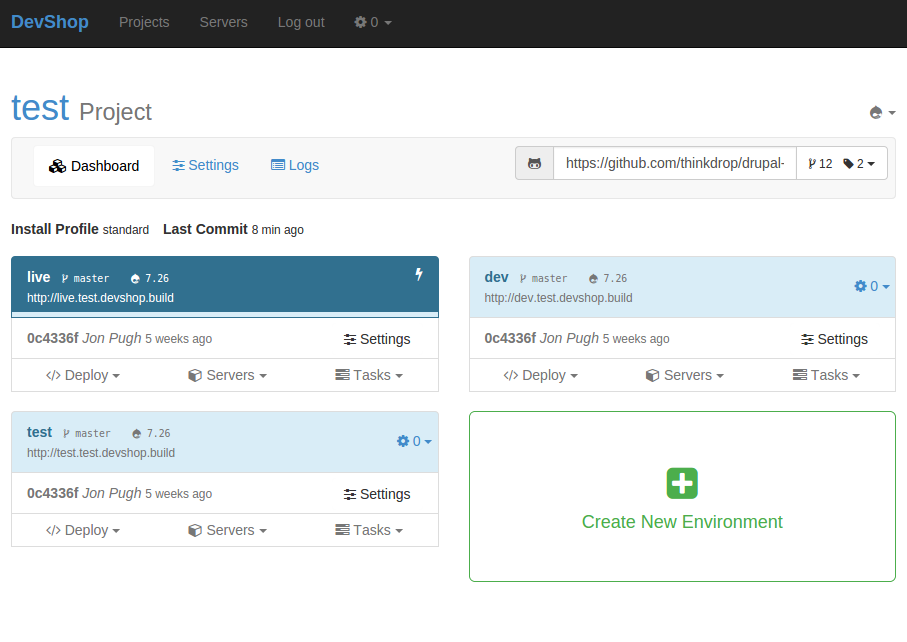
Task: Expand Servers dropdown for live environment
Action: click(x=227, y=375)
